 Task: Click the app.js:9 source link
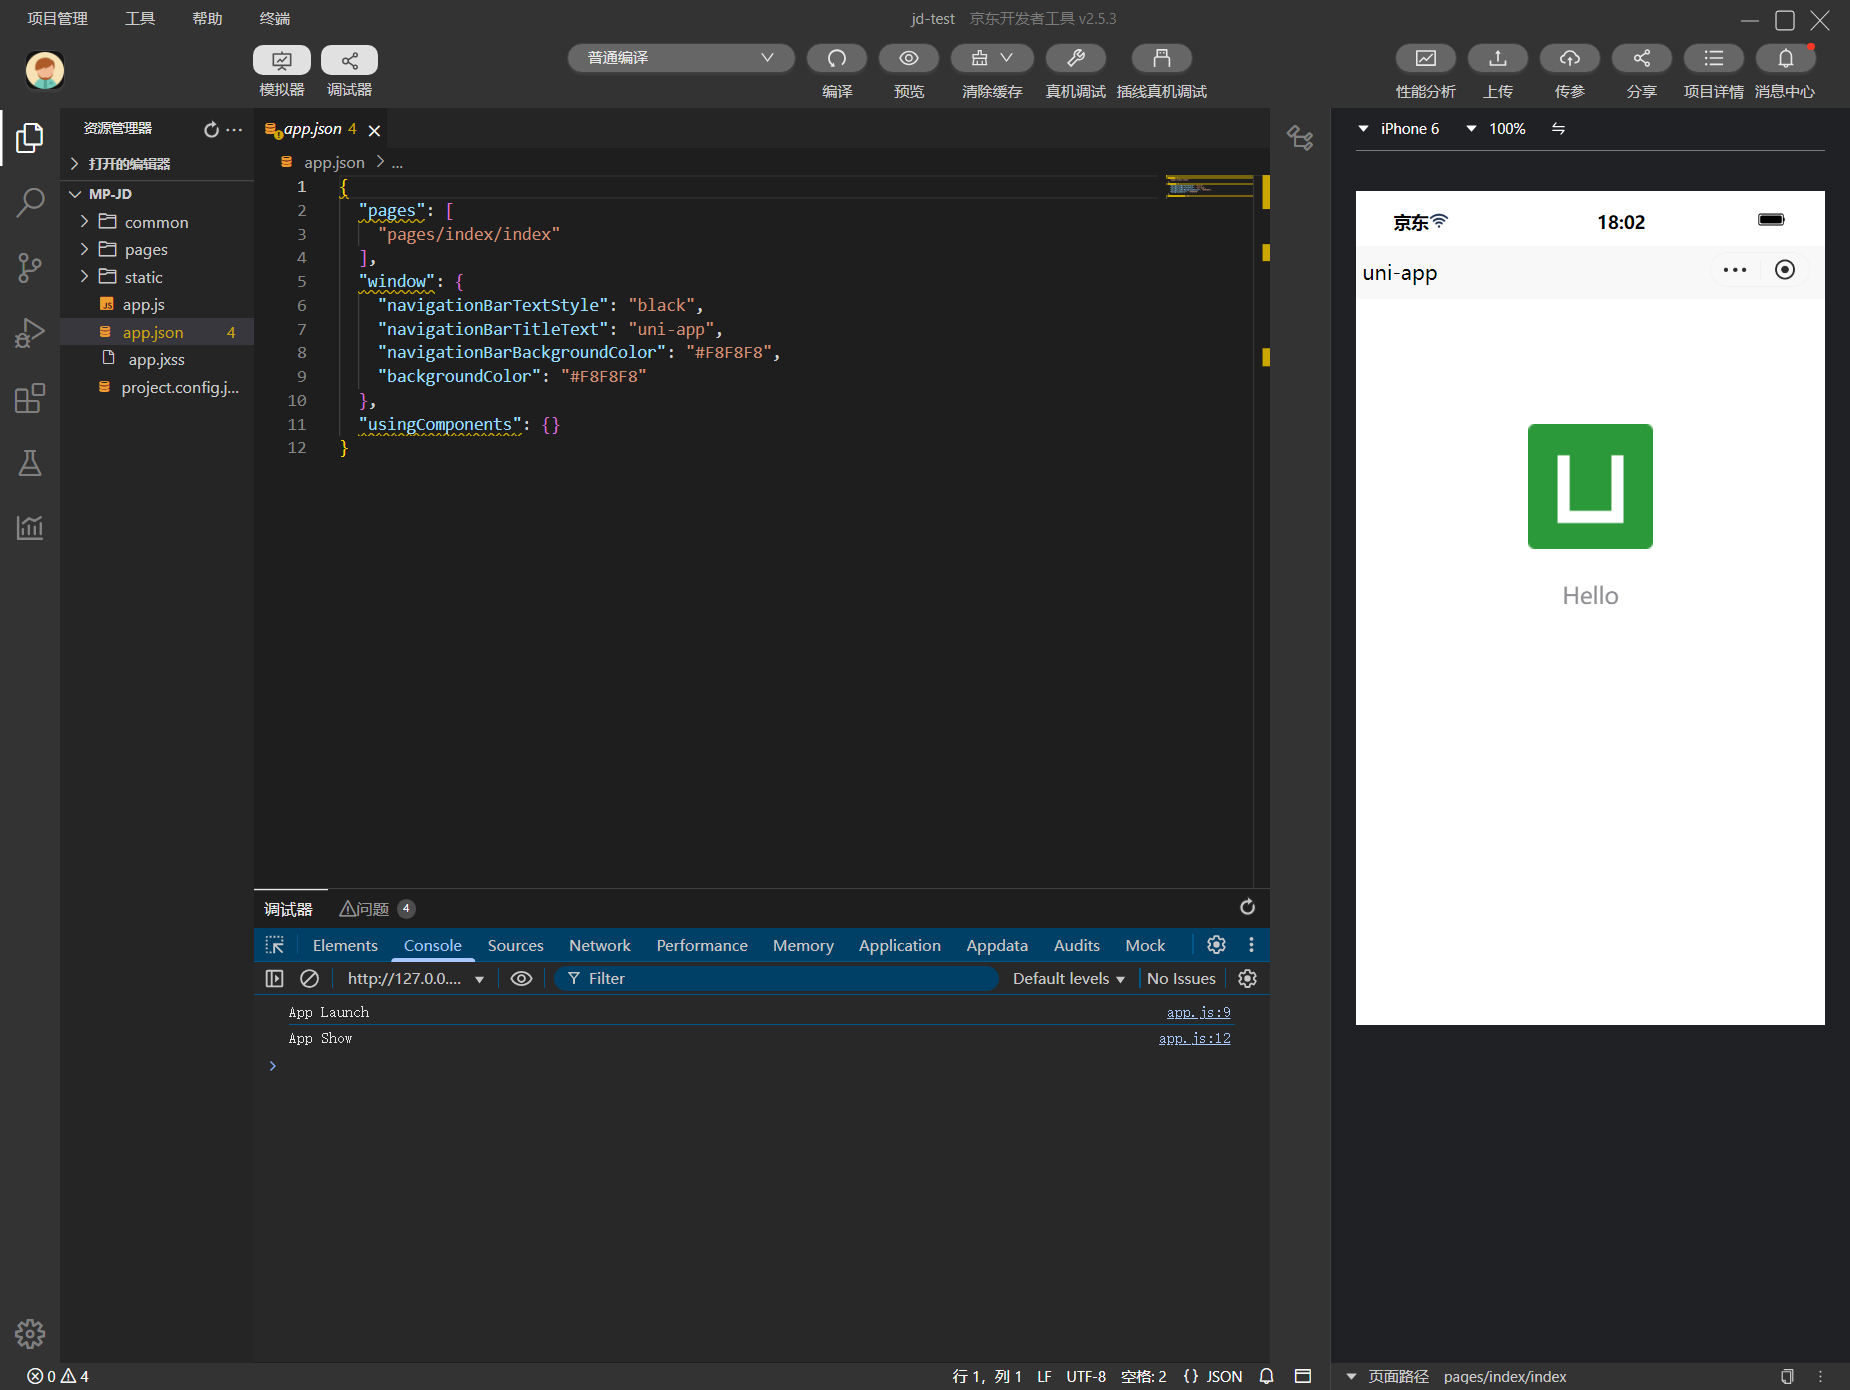click(1198, 1013)
